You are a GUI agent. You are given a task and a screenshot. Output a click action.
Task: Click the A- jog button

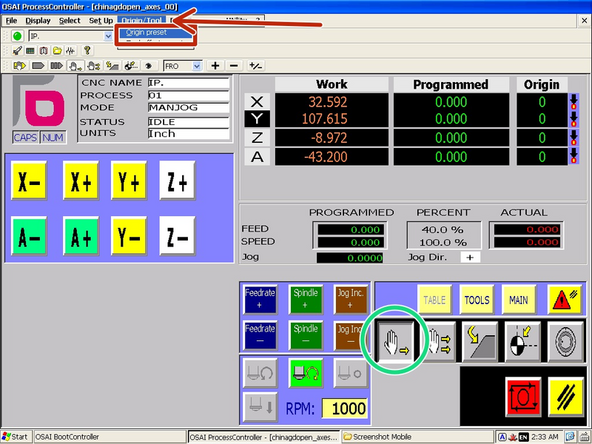pyautogui.click(x=29, y=236)
